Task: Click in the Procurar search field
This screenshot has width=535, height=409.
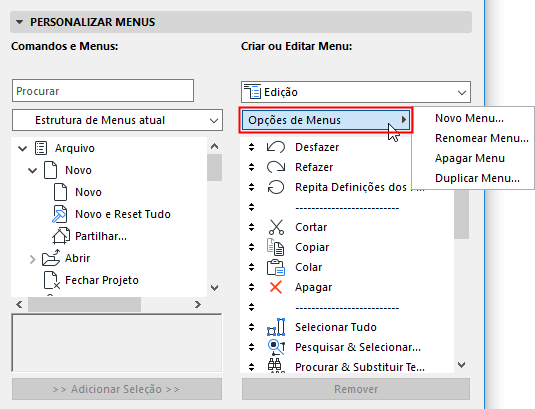Action: click(103, 91)
